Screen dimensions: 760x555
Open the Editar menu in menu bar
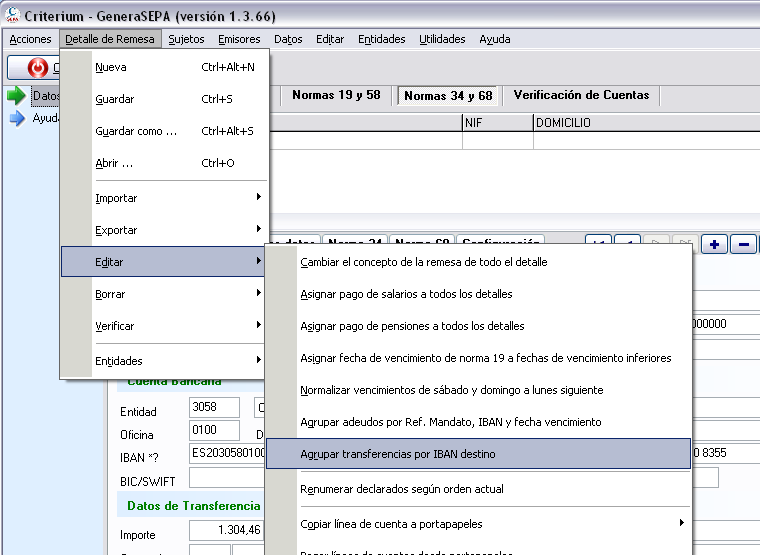coord(330,39)
